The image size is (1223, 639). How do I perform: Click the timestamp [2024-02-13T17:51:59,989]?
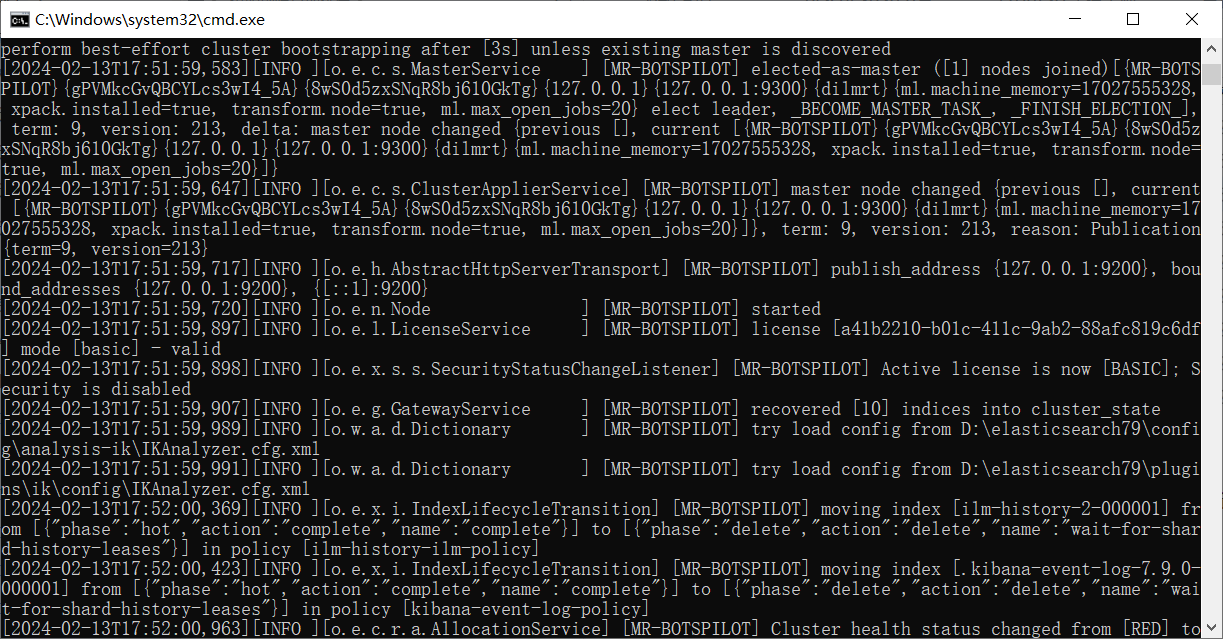tap(126, 429)
